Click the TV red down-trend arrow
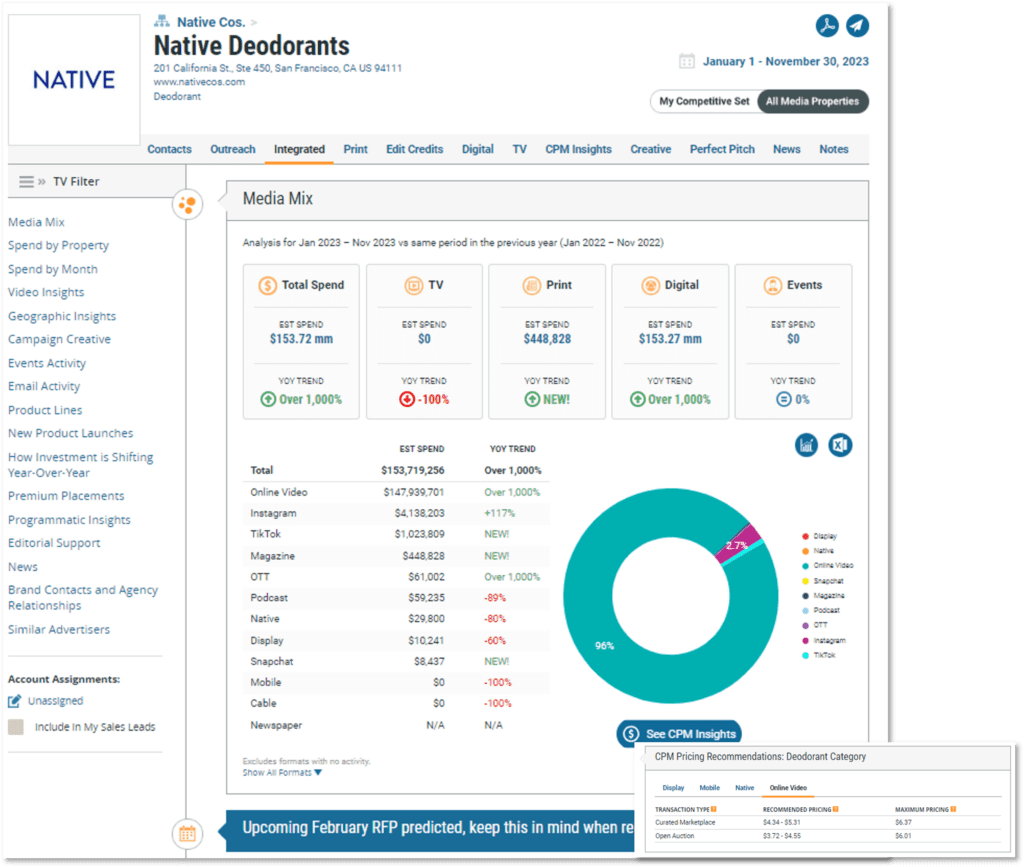Viewport: 1024px width, 867px height. tap(407, 399)
